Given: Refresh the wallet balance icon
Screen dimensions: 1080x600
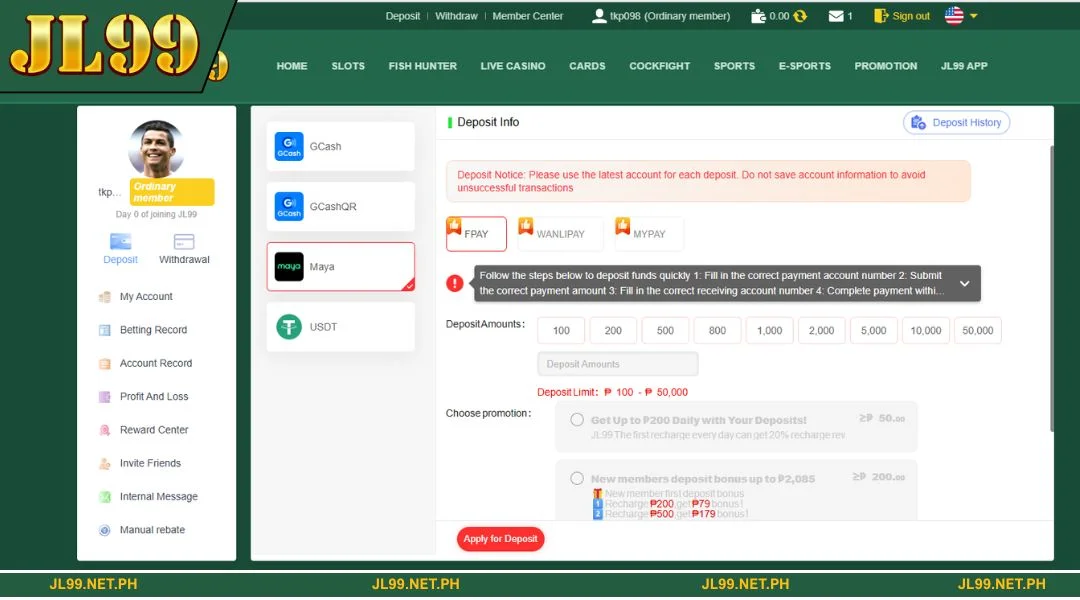Looking at the screenshot, I should click(798, 15).
